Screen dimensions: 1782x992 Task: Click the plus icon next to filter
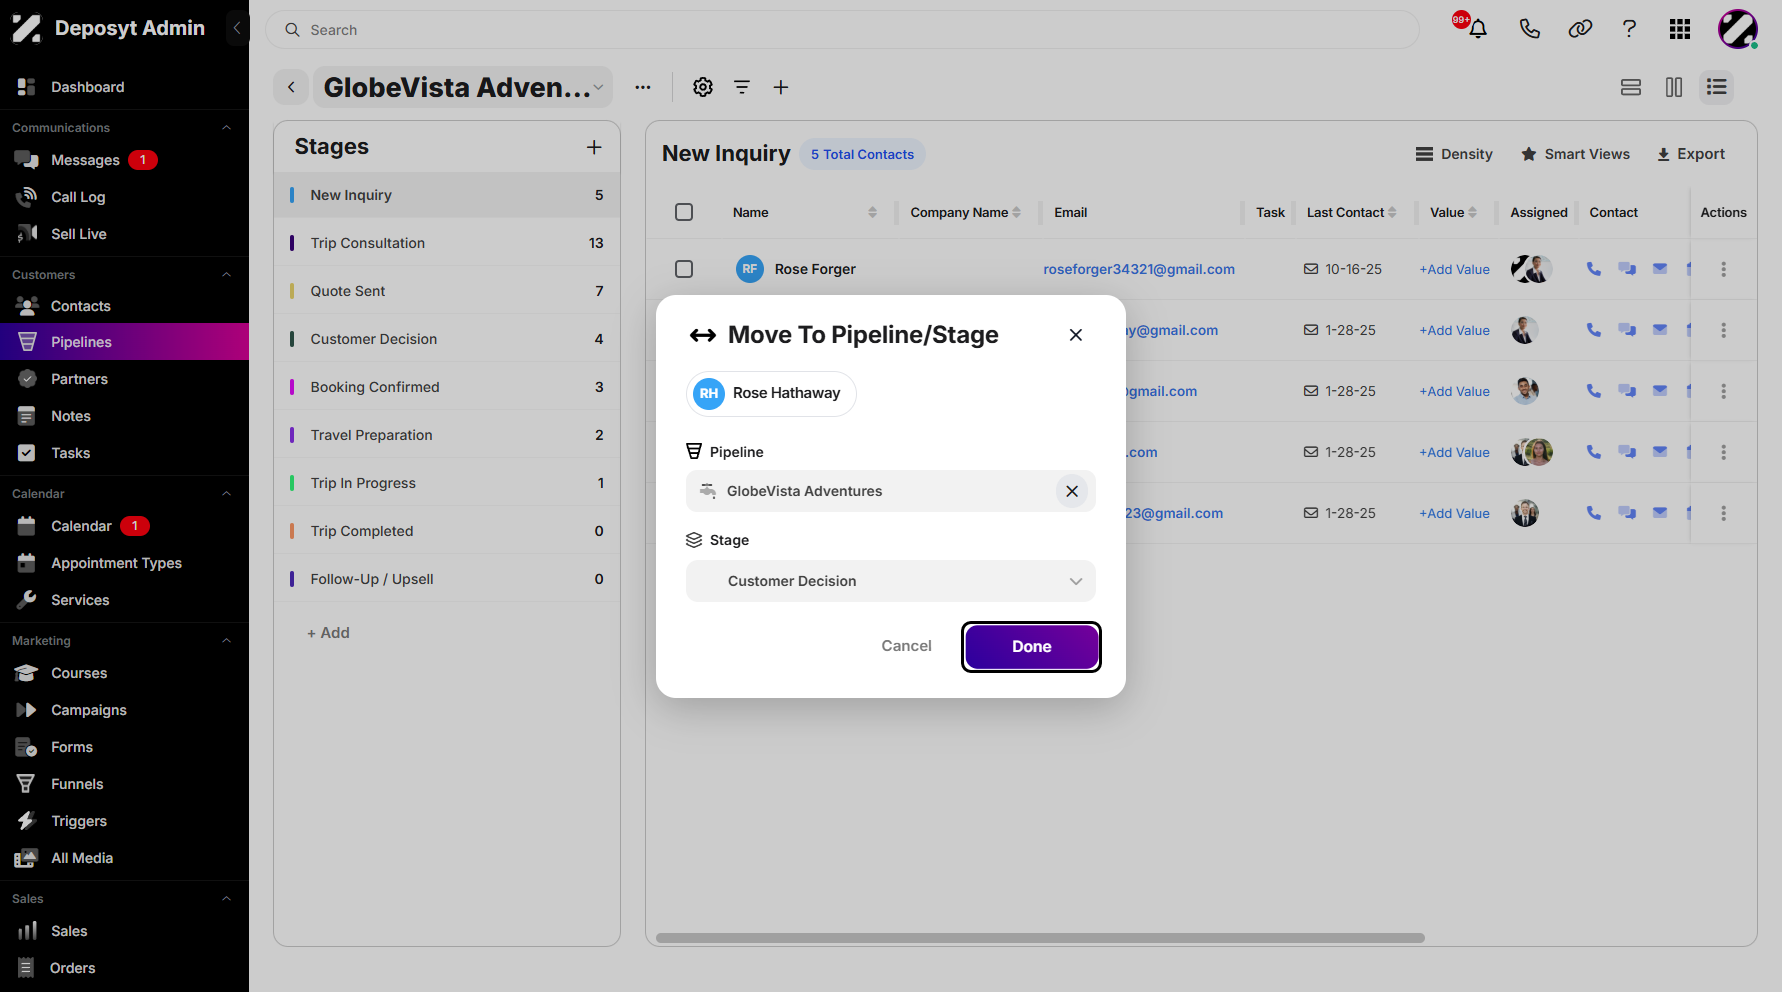coord(781,87)
